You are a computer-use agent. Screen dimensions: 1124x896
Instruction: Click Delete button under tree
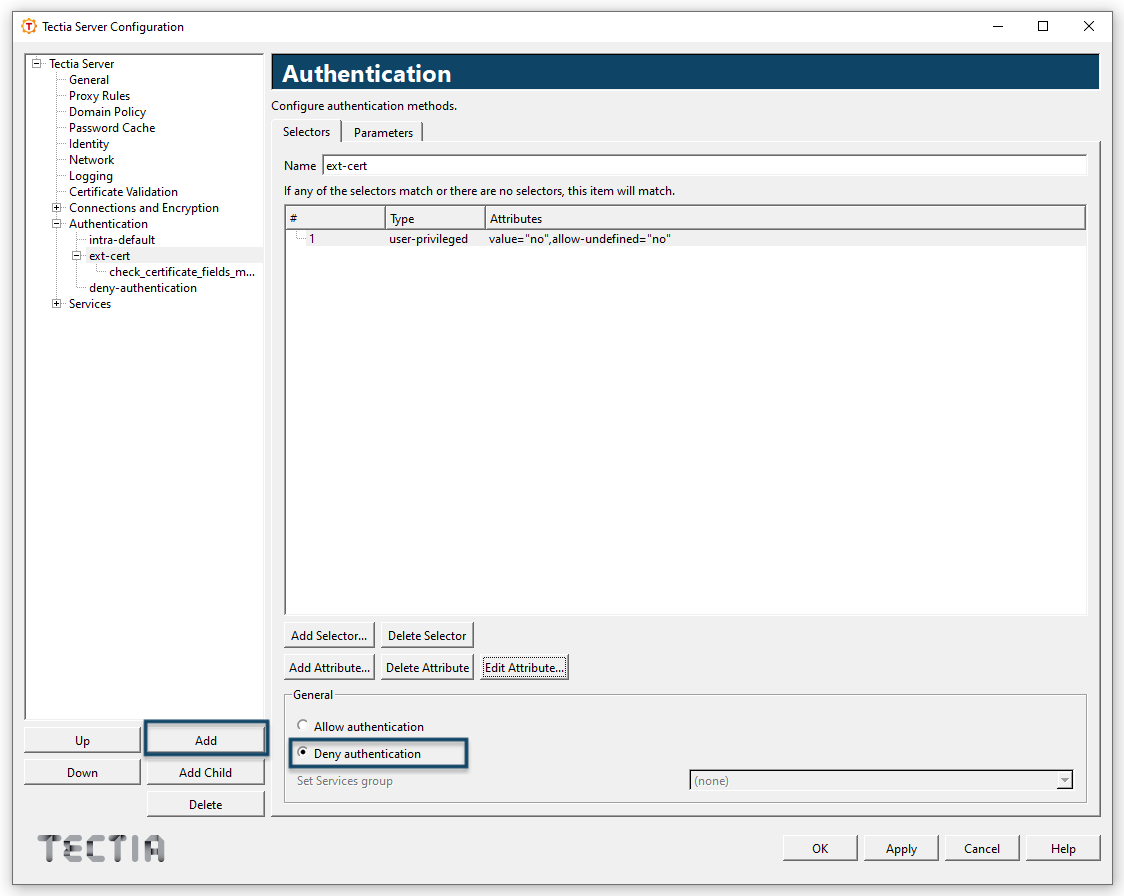click(x=206, y=804)
